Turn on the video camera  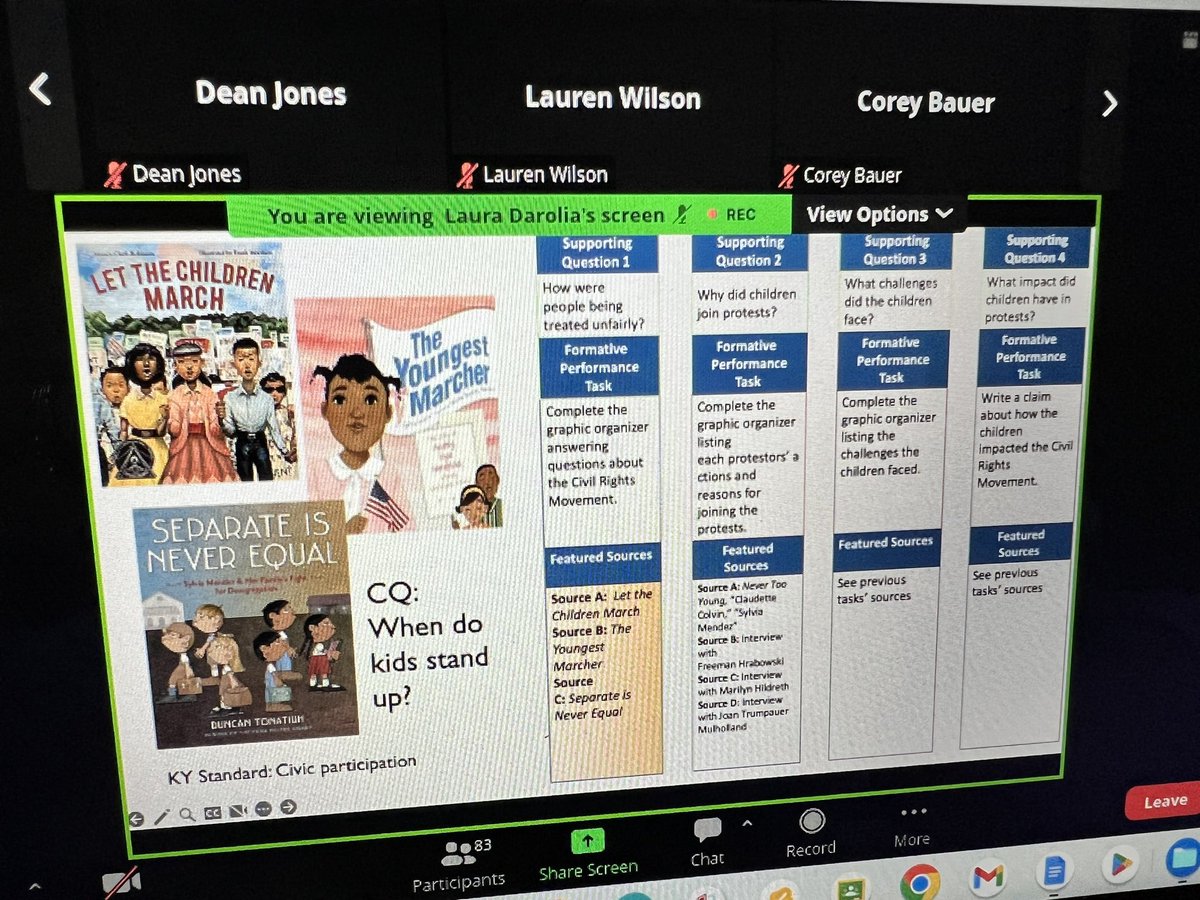click(x=121, y=884)
